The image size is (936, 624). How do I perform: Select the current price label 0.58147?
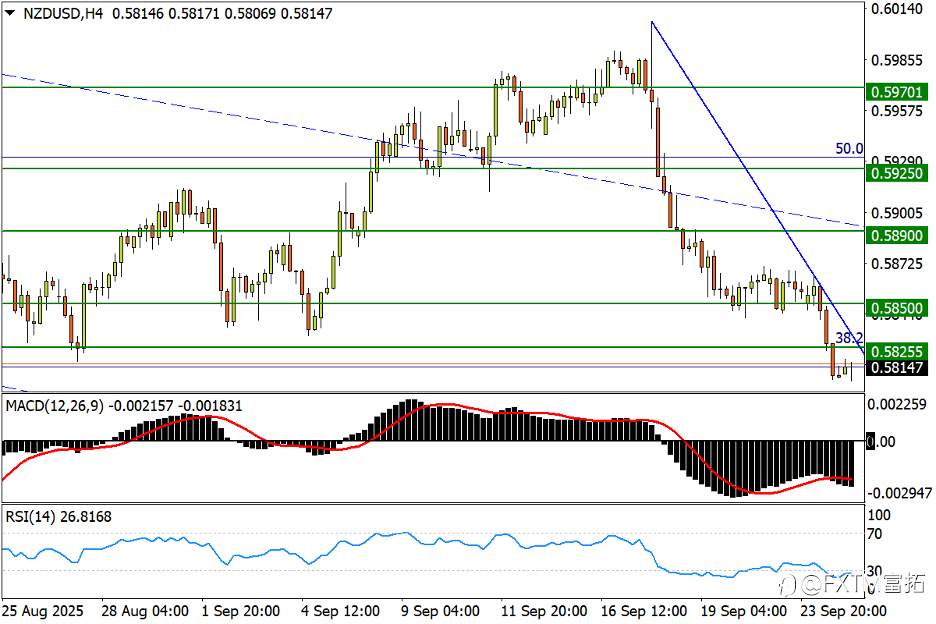897,367
